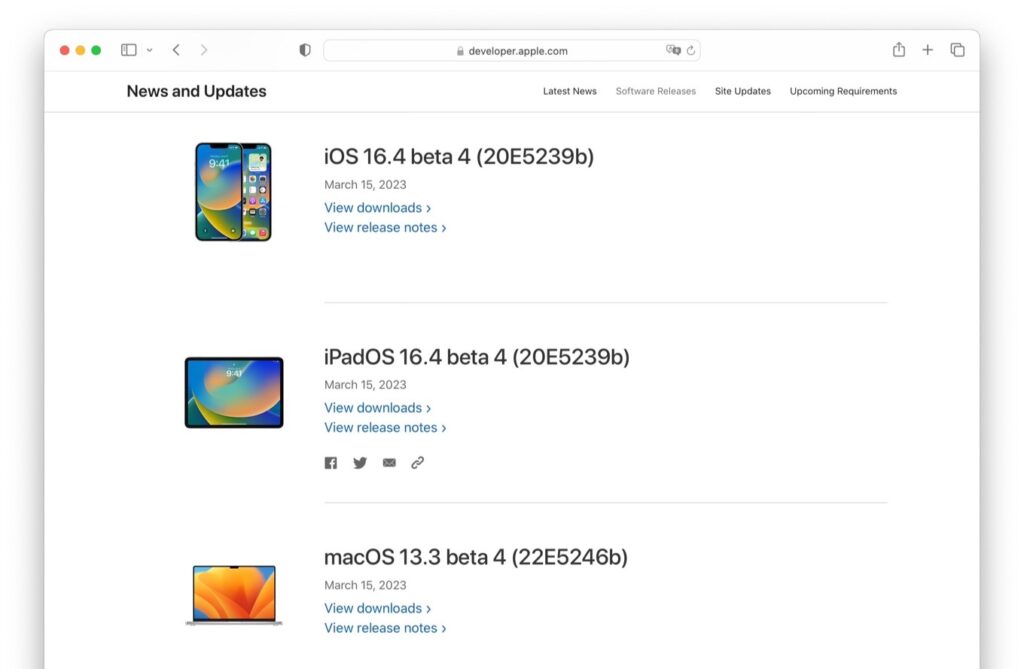The image size is (1024, 669).
Task: Open the translate icon in the address bar
Action: (673, 50)
